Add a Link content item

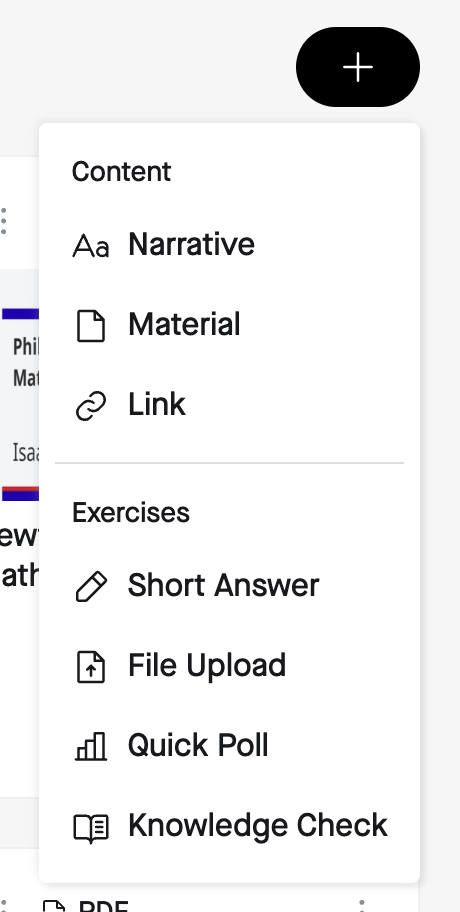coord(157,404)
